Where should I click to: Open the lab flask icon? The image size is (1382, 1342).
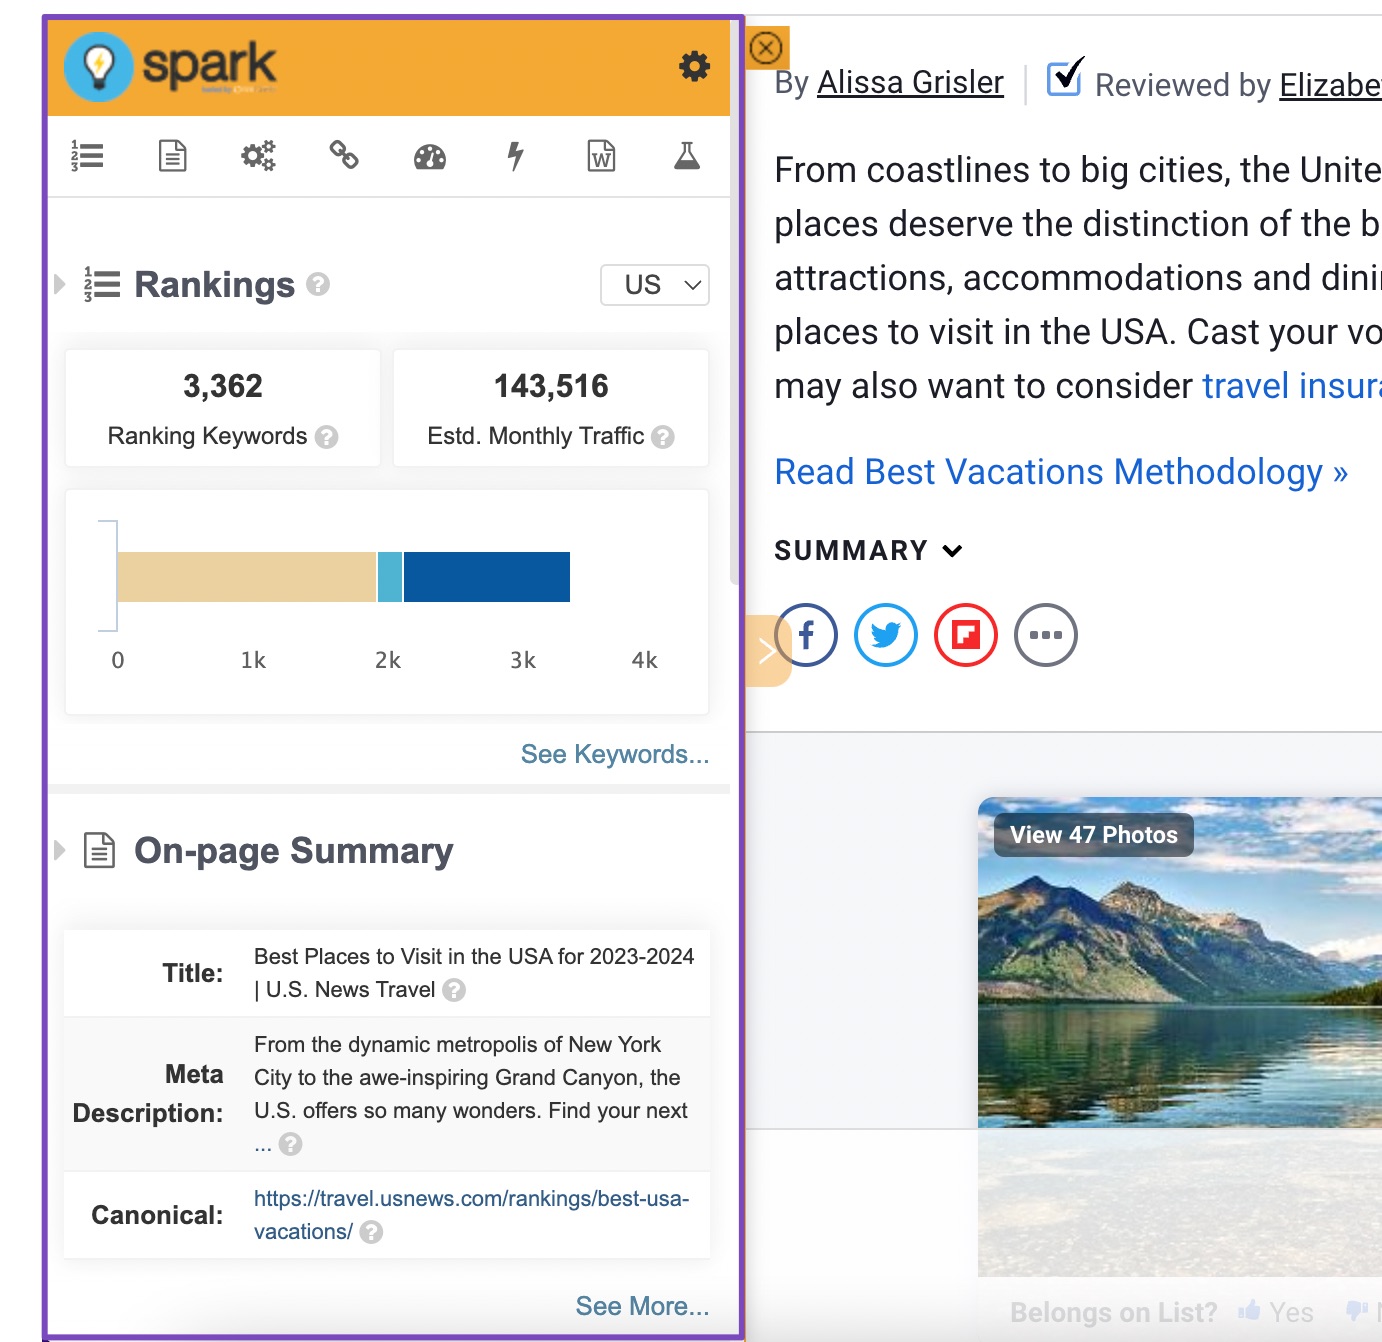[x=687, y=156]
